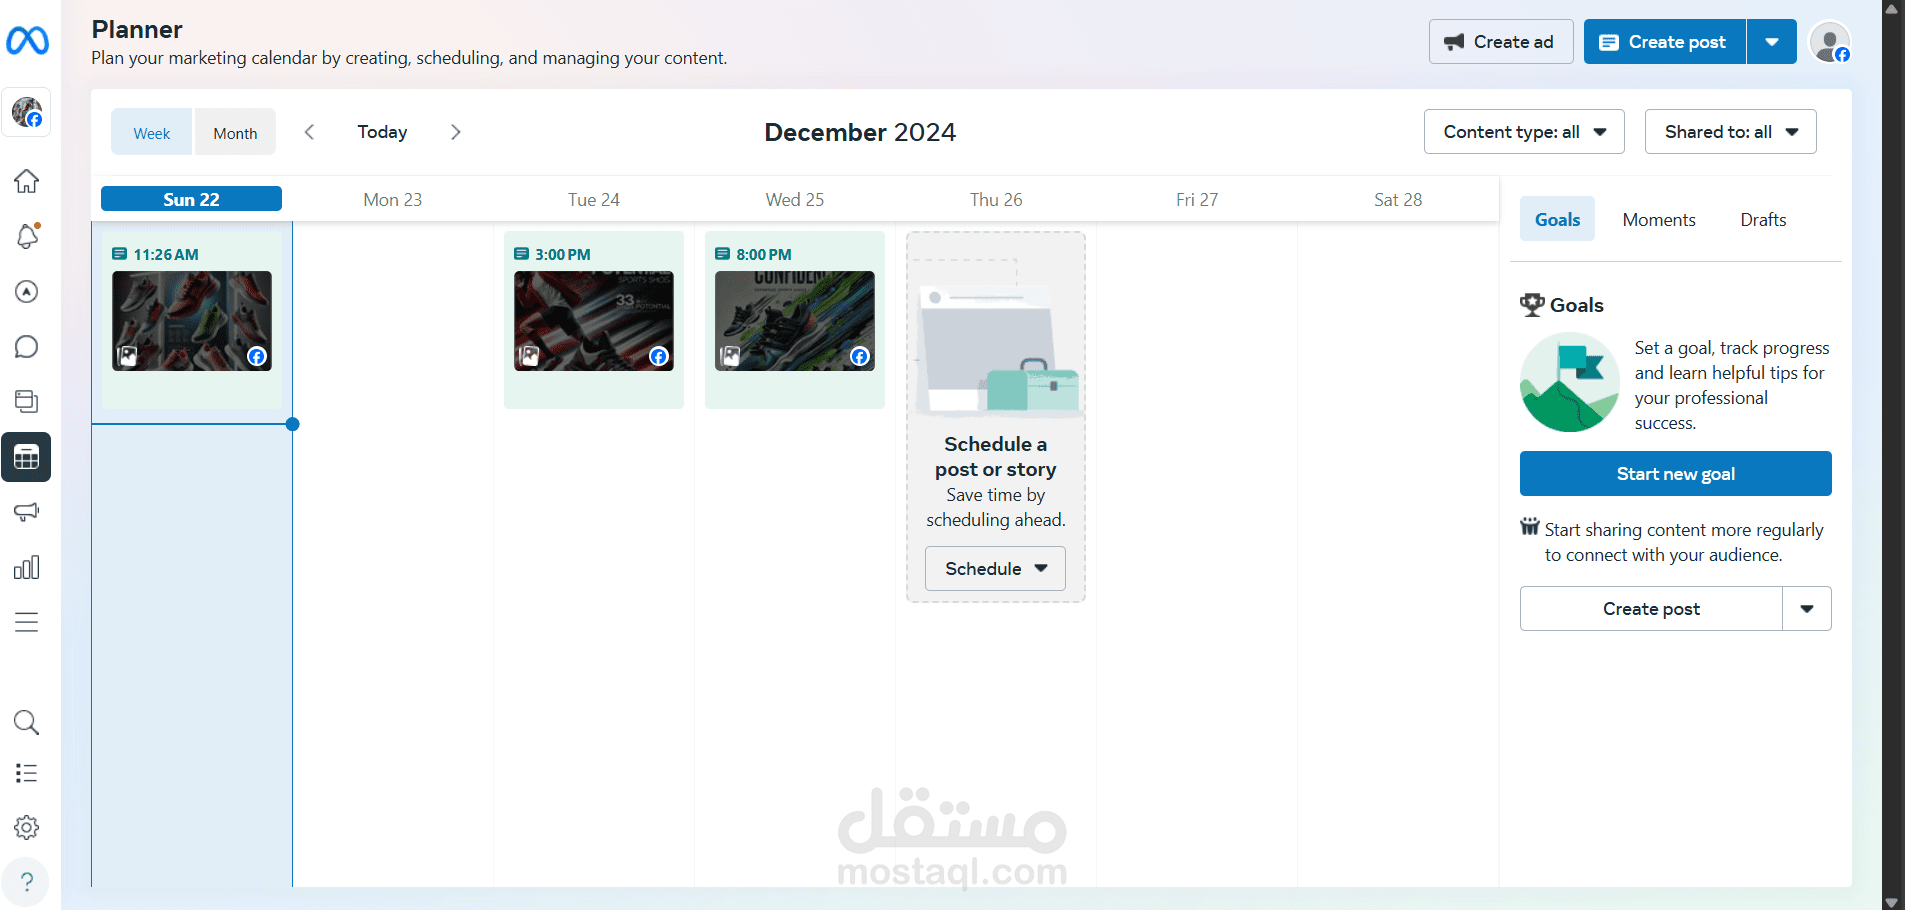Click photo icon on 11:26 AM post
This screenshot has height=910, width=1905.
[x=128, y=356]
